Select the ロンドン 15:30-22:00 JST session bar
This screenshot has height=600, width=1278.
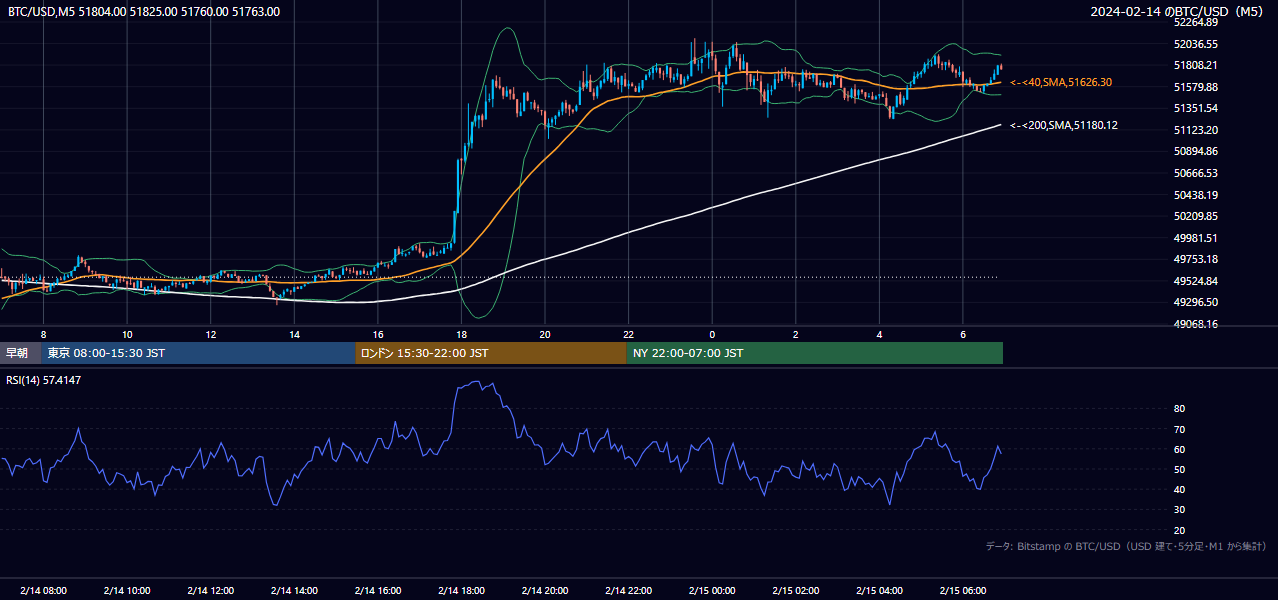[x=491, y=353]
